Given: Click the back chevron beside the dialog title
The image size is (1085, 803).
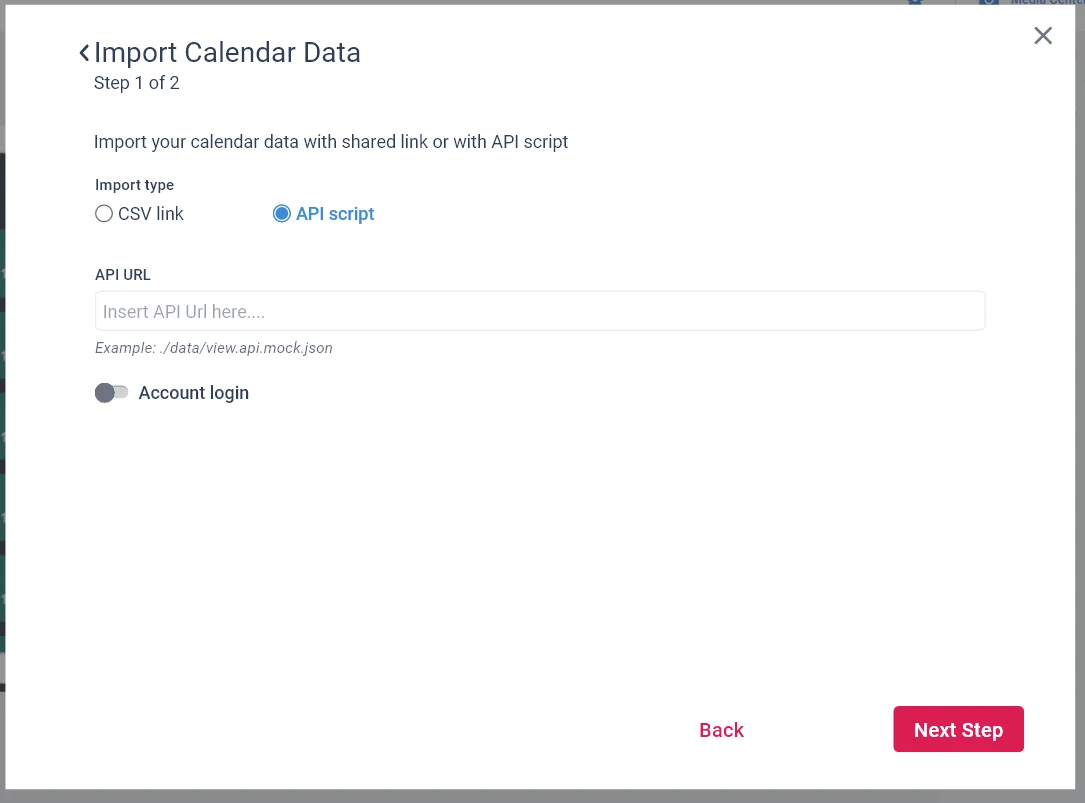Looking at the screenshot, I should 84,52.
